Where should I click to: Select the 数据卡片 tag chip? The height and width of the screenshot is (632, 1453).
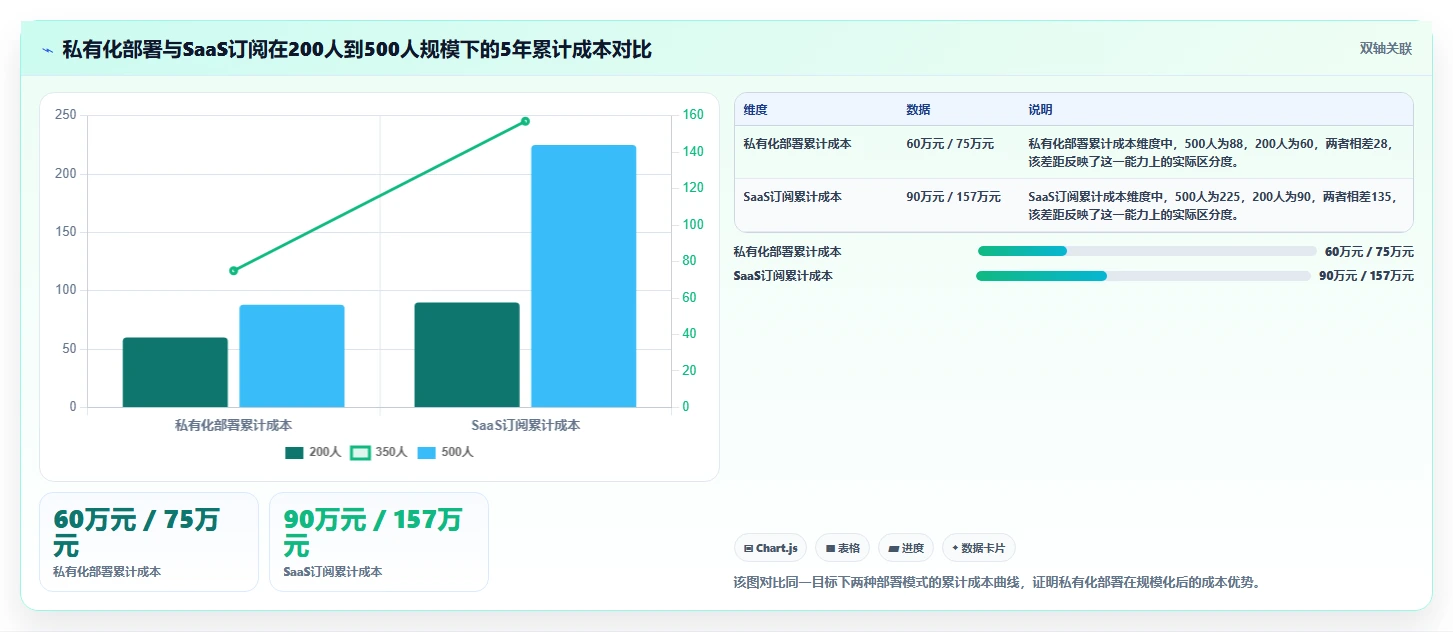coord(979,548)
